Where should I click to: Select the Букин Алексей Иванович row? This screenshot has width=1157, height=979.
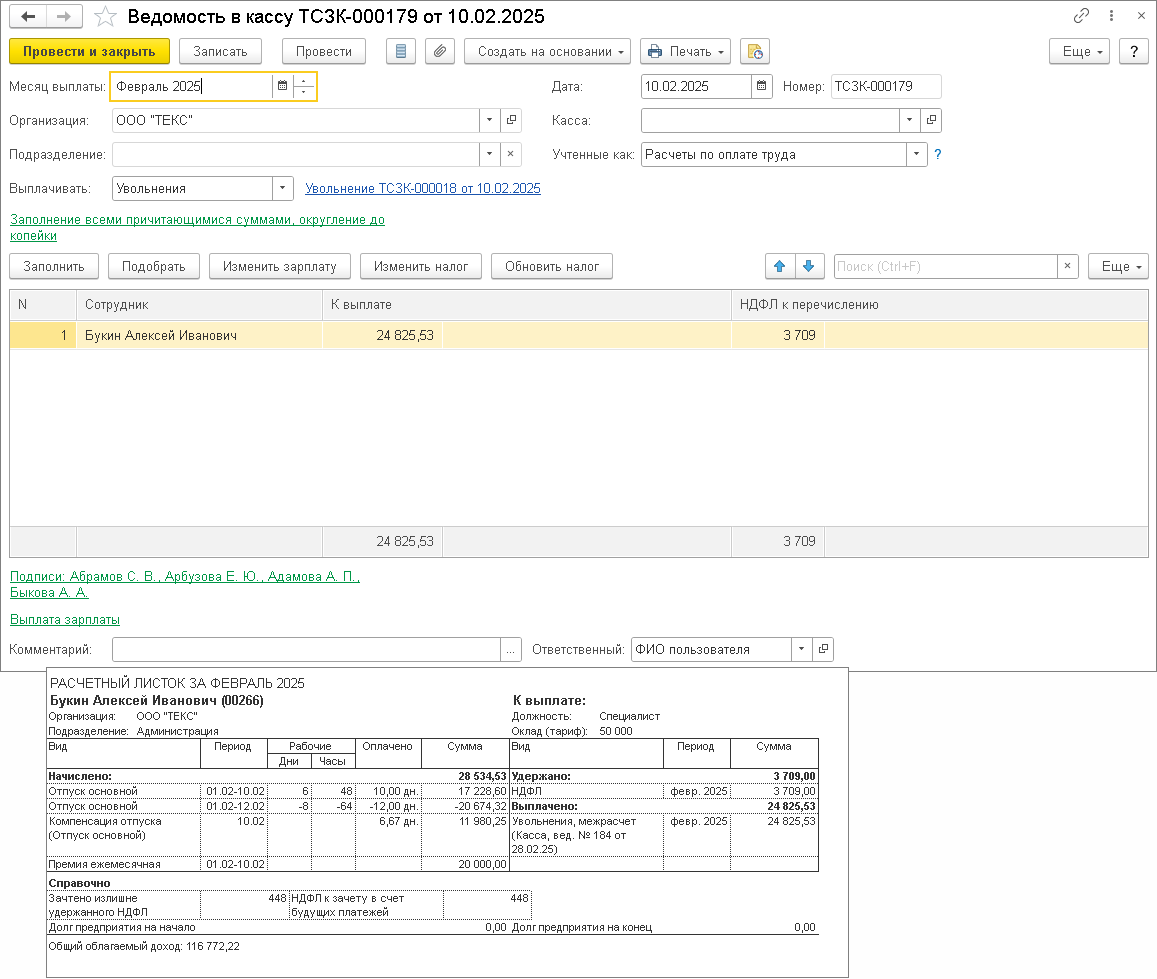[x=161, y=336]
